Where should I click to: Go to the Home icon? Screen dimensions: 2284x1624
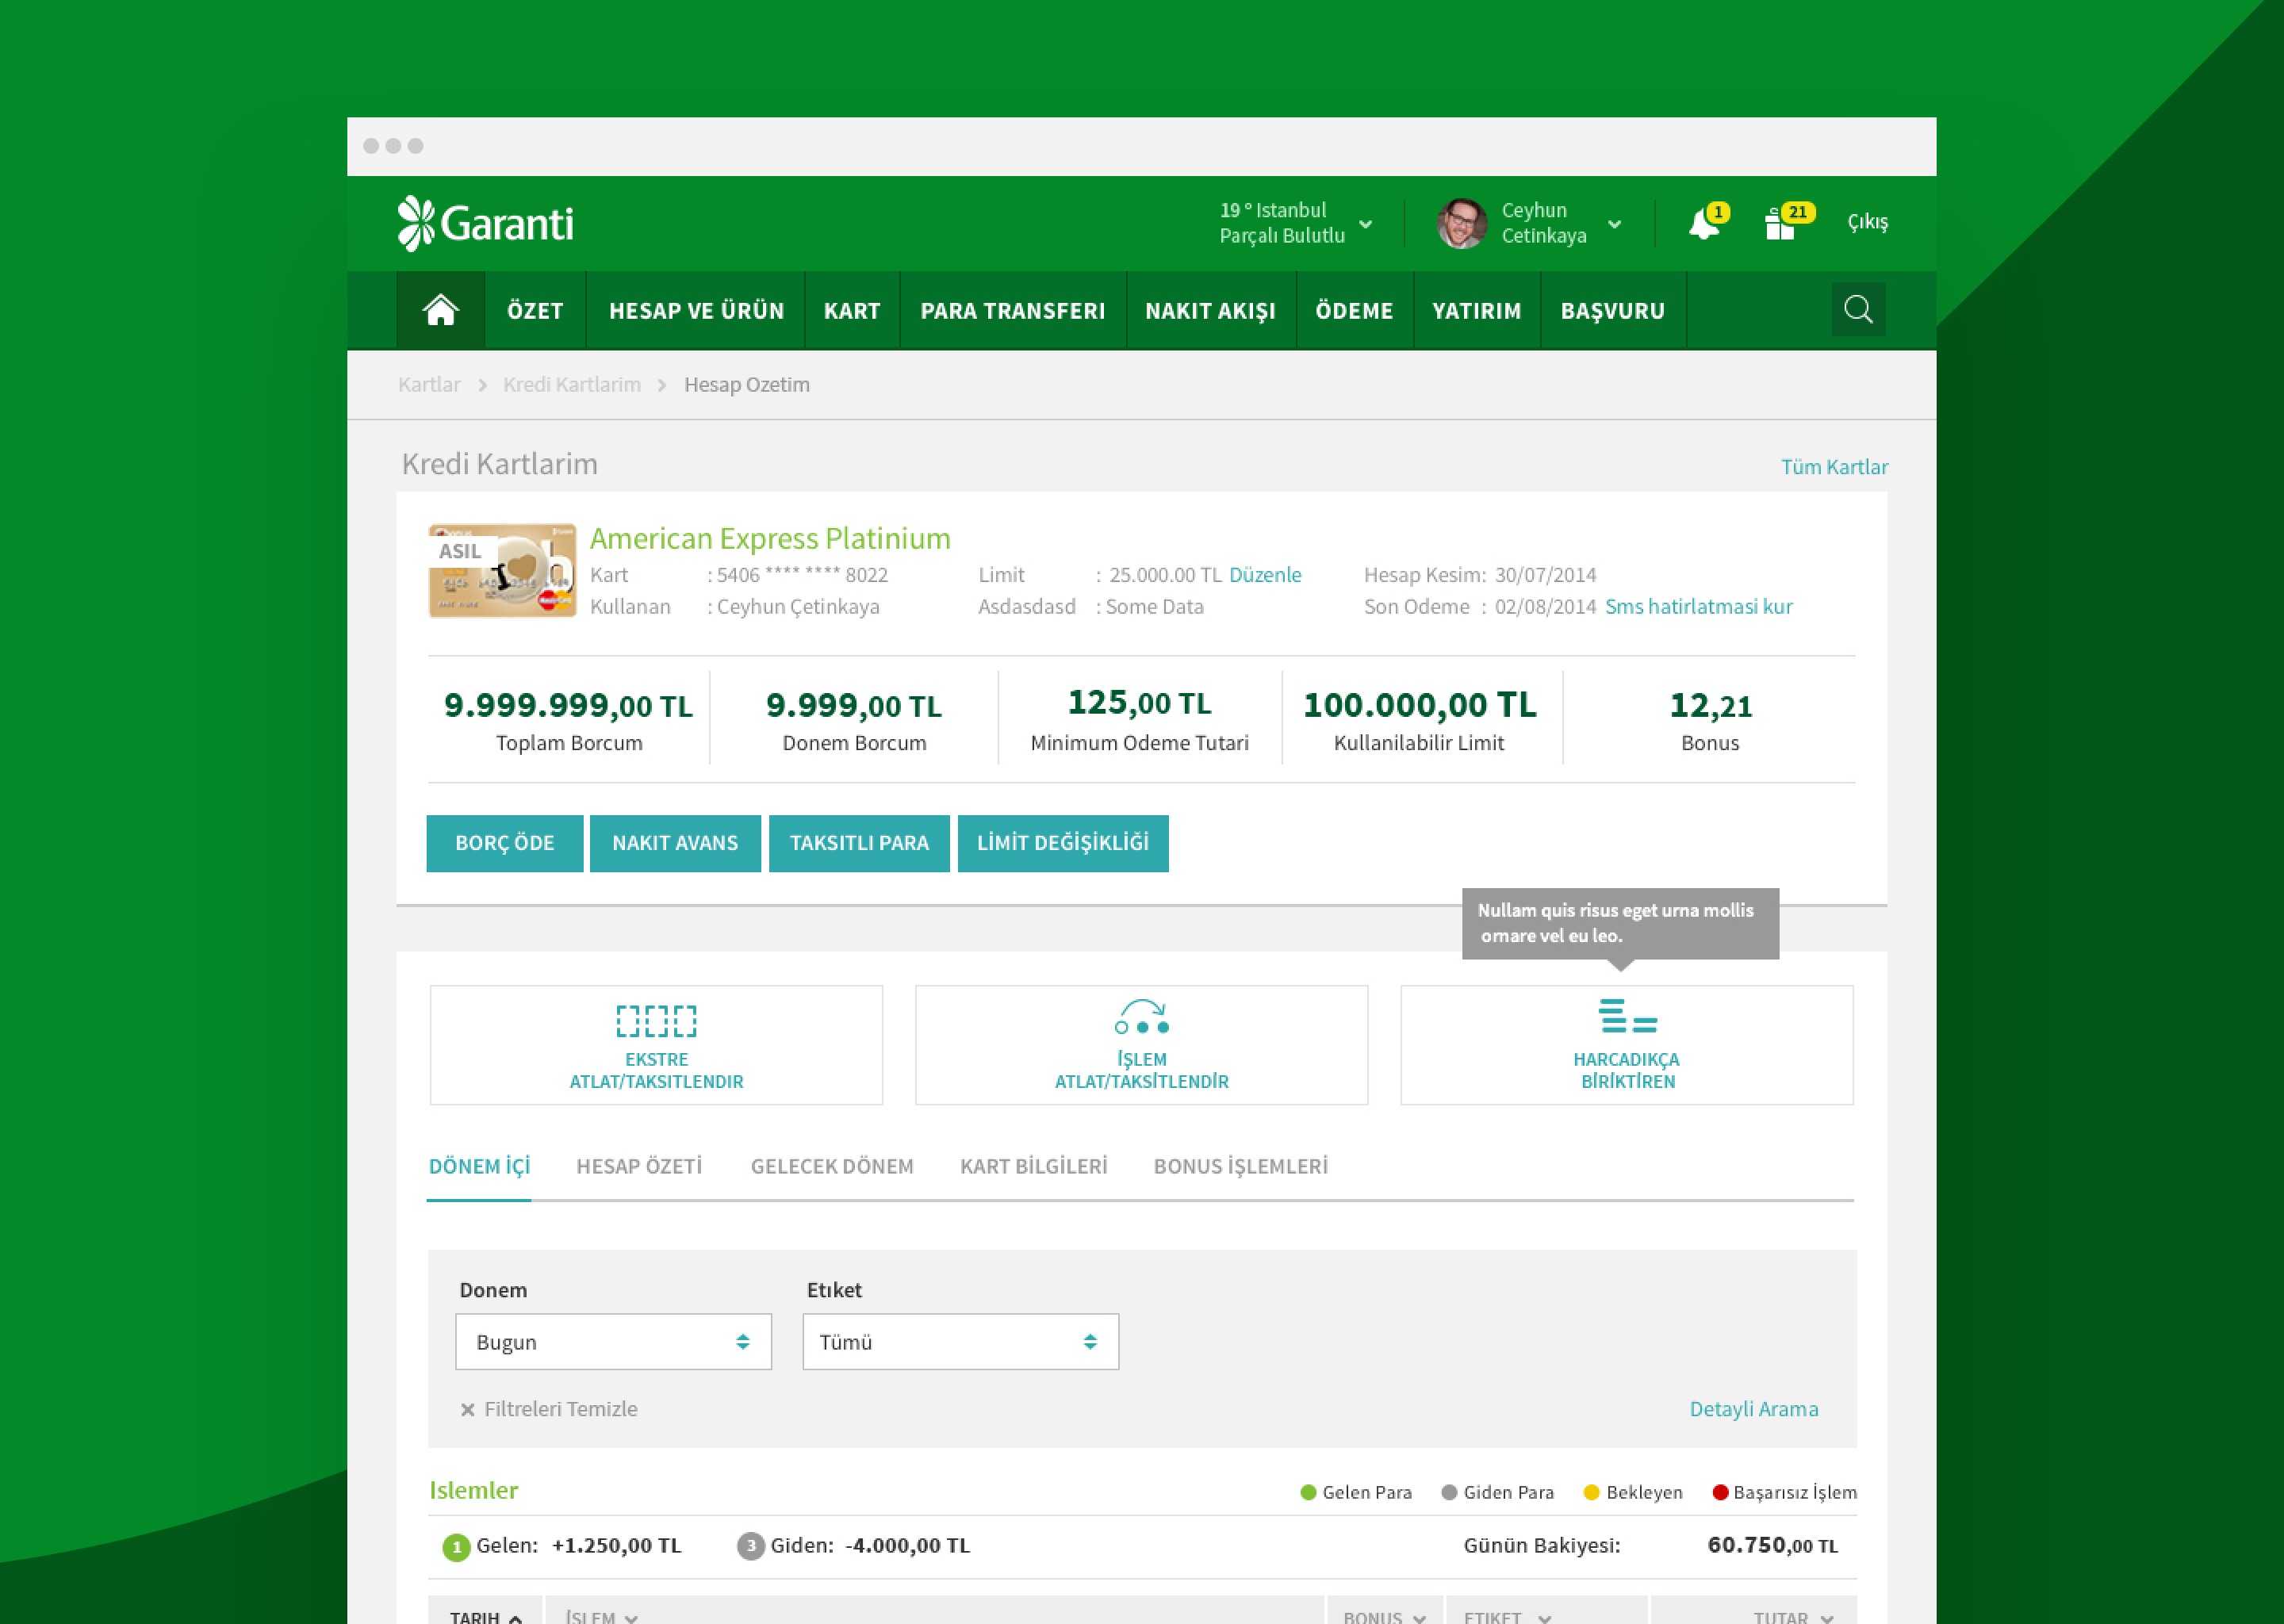(440, 310)
